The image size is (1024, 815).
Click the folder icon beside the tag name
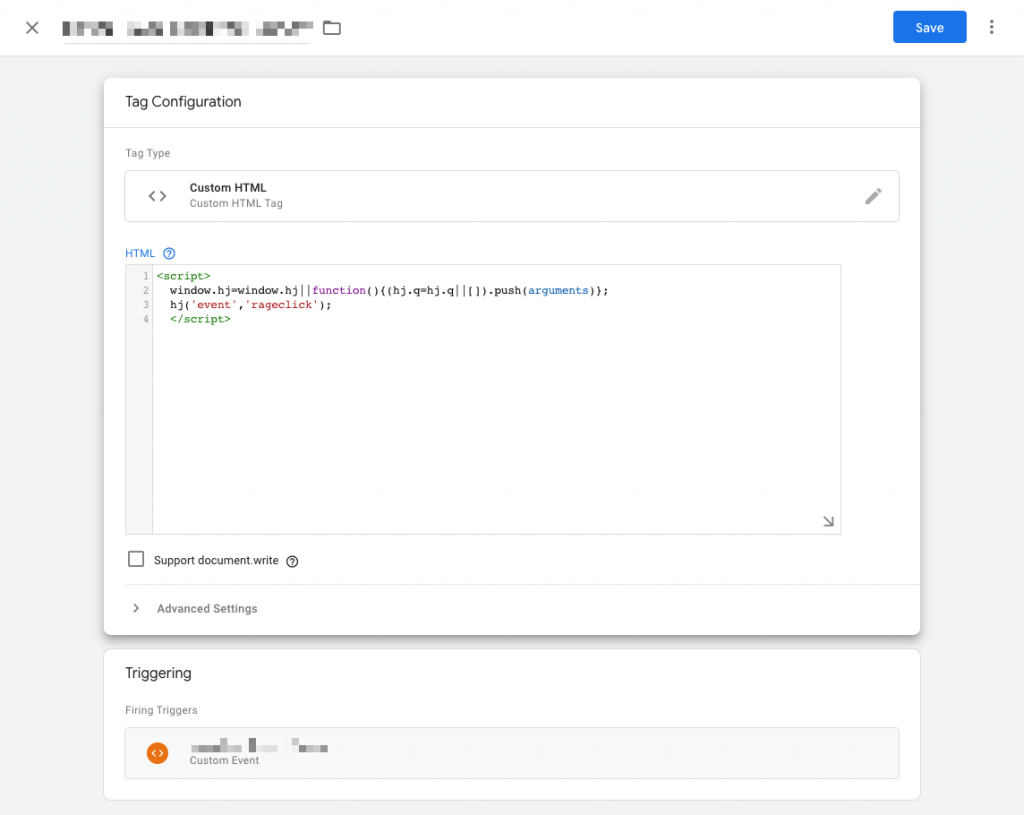click(x=331, y=28)
